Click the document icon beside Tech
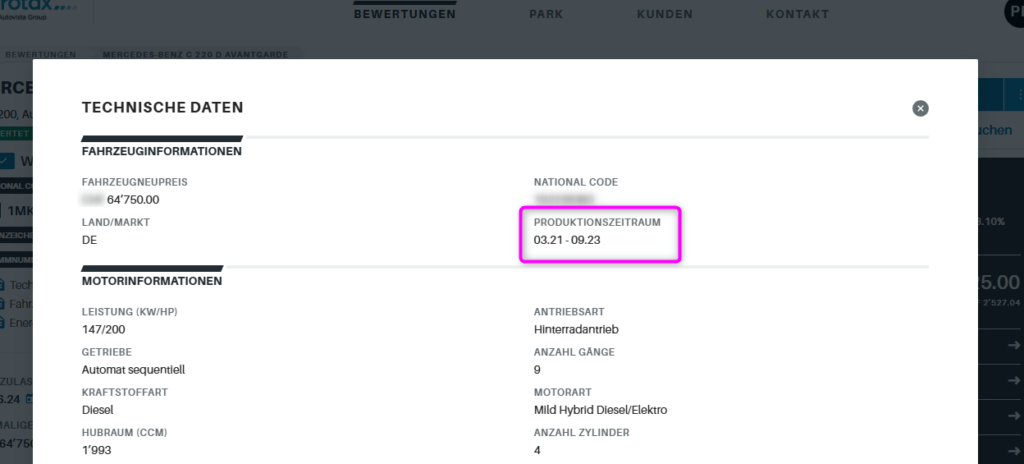The width and height of the screenshot is (1024, 464). 3,286
